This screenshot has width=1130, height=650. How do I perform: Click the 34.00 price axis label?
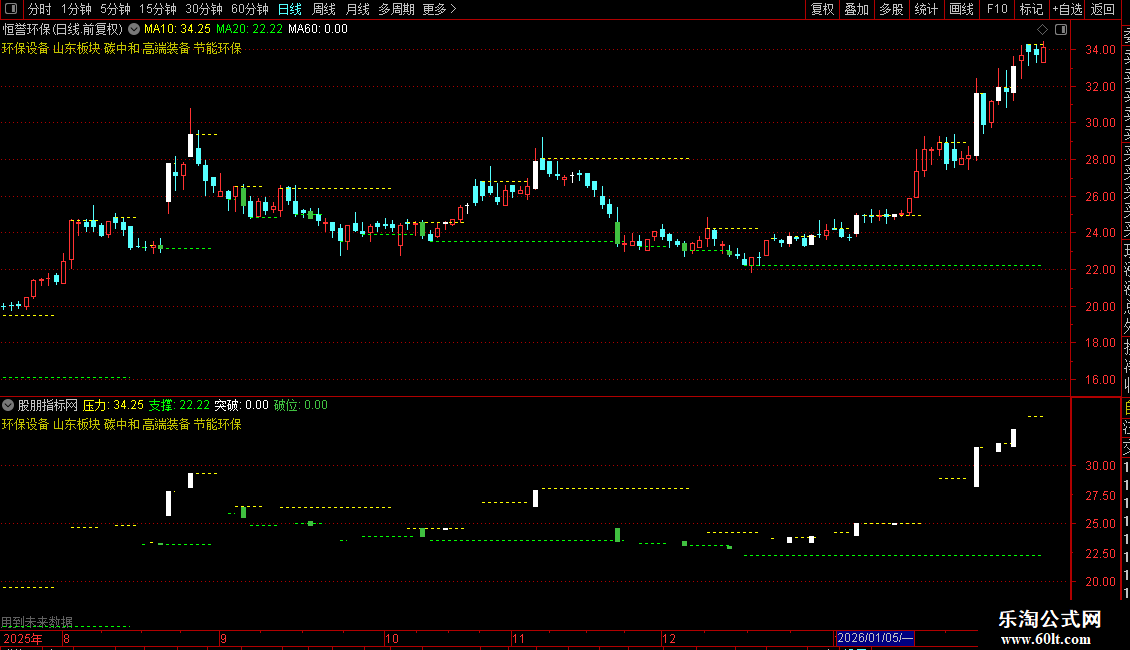(x=1100, y=50)
